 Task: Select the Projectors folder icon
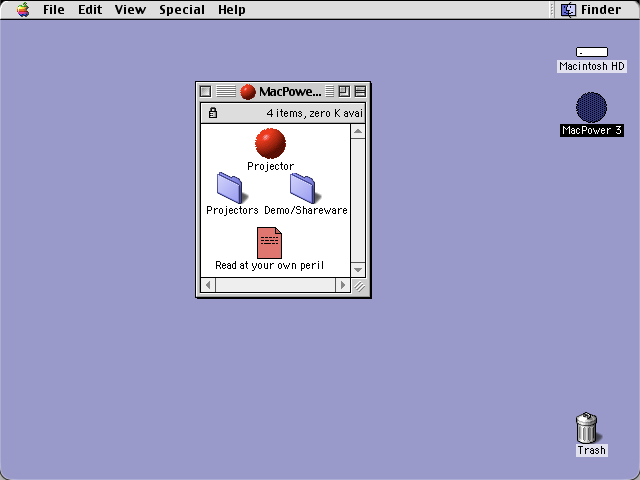231,188
